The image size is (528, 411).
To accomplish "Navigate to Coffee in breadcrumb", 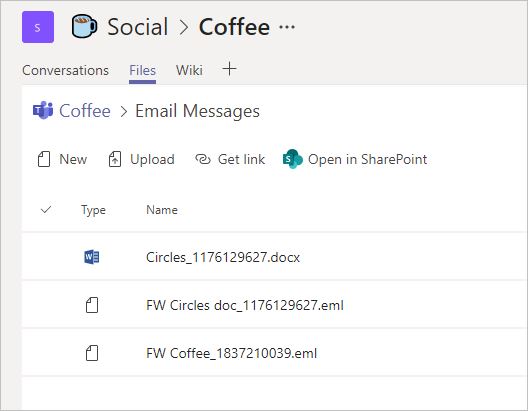I will click(85, 111).
